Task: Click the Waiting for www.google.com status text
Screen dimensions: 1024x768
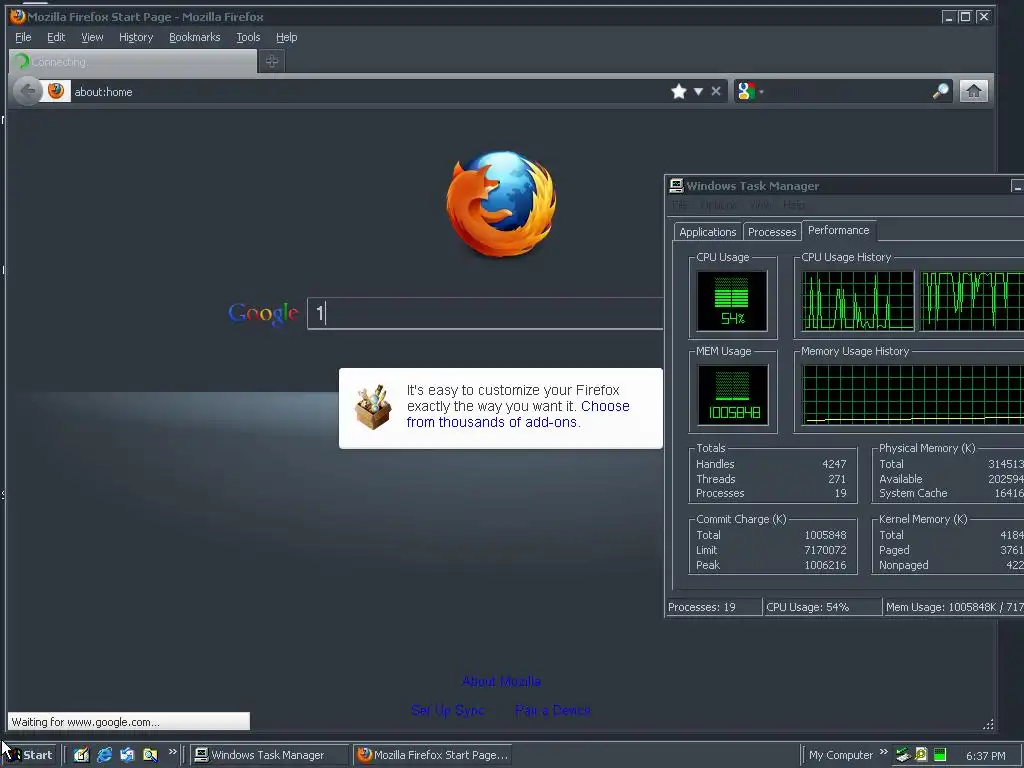Action: point(86,722)
